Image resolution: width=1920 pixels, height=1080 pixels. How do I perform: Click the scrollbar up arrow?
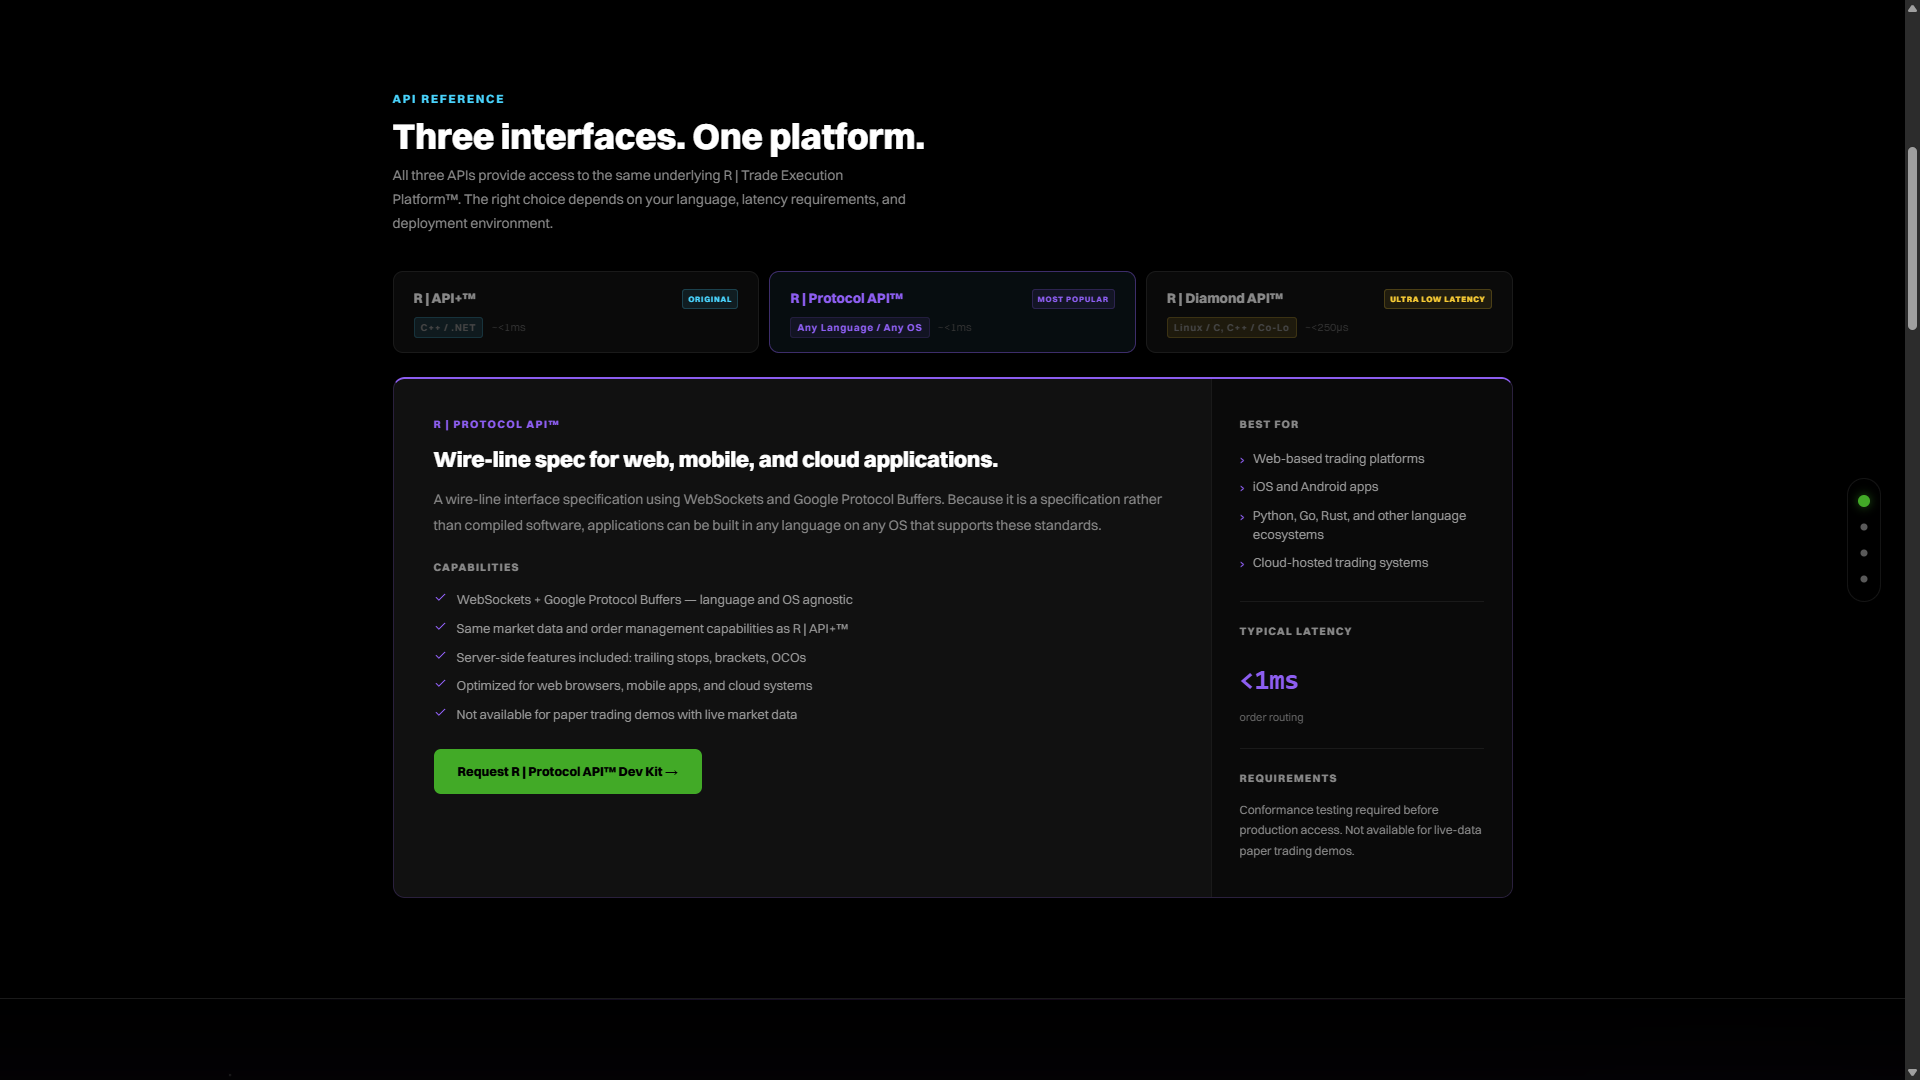click(x=1912, y=7)
